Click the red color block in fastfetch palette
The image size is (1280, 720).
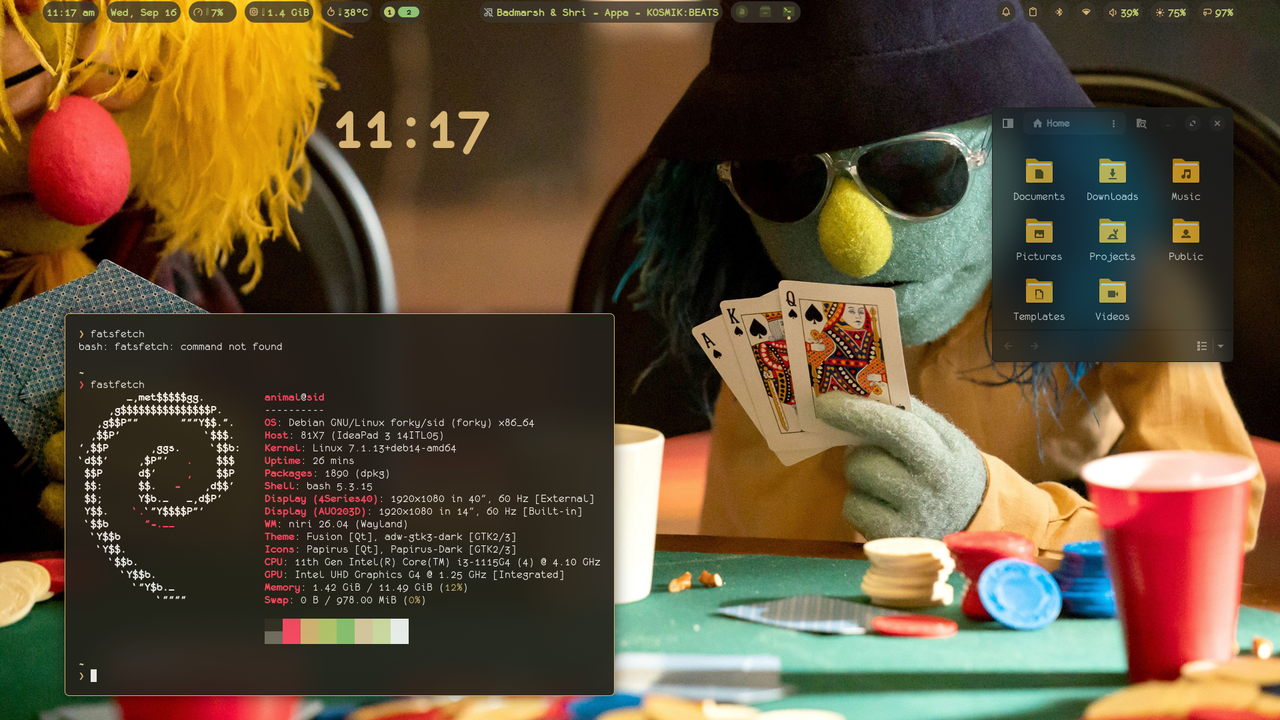[292, 631]
